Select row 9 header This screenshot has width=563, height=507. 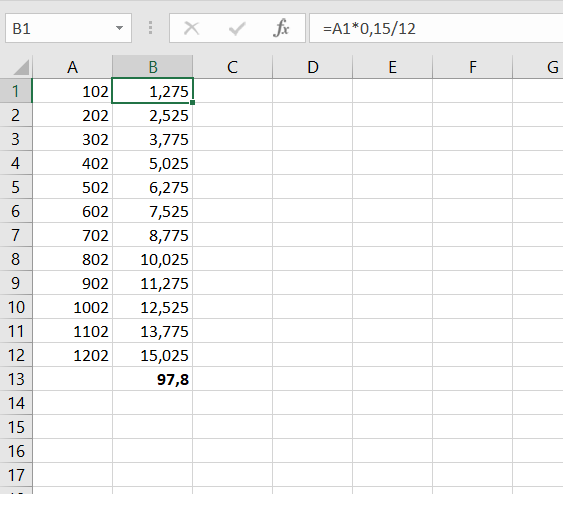[x=16, y=283]
